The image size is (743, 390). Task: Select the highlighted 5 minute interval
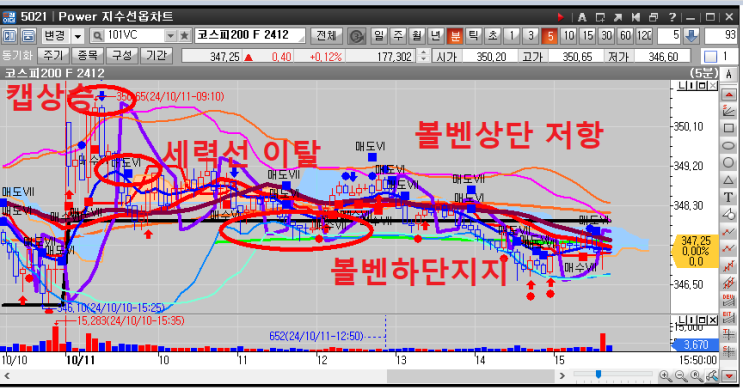pyautogui.click(x=550, y=36)
